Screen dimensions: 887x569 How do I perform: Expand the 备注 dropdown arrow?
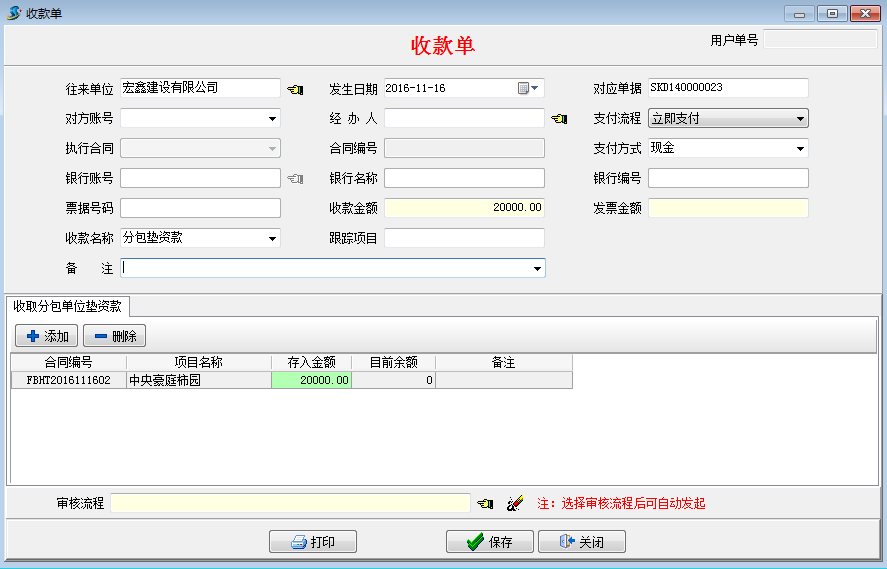point(537,269)
